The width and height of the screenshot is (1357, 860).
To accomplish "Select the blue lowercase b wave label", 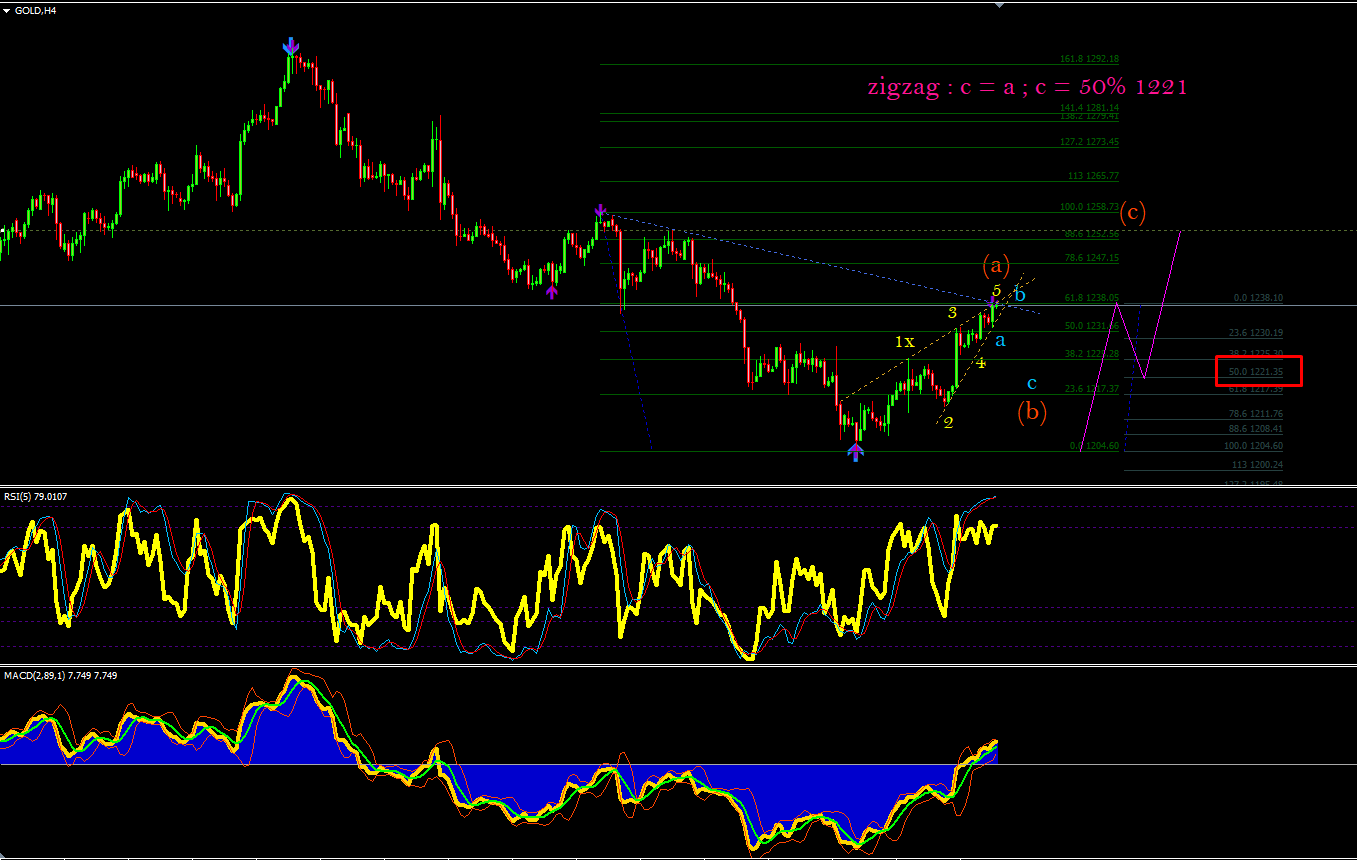I will pos(1020,294).
